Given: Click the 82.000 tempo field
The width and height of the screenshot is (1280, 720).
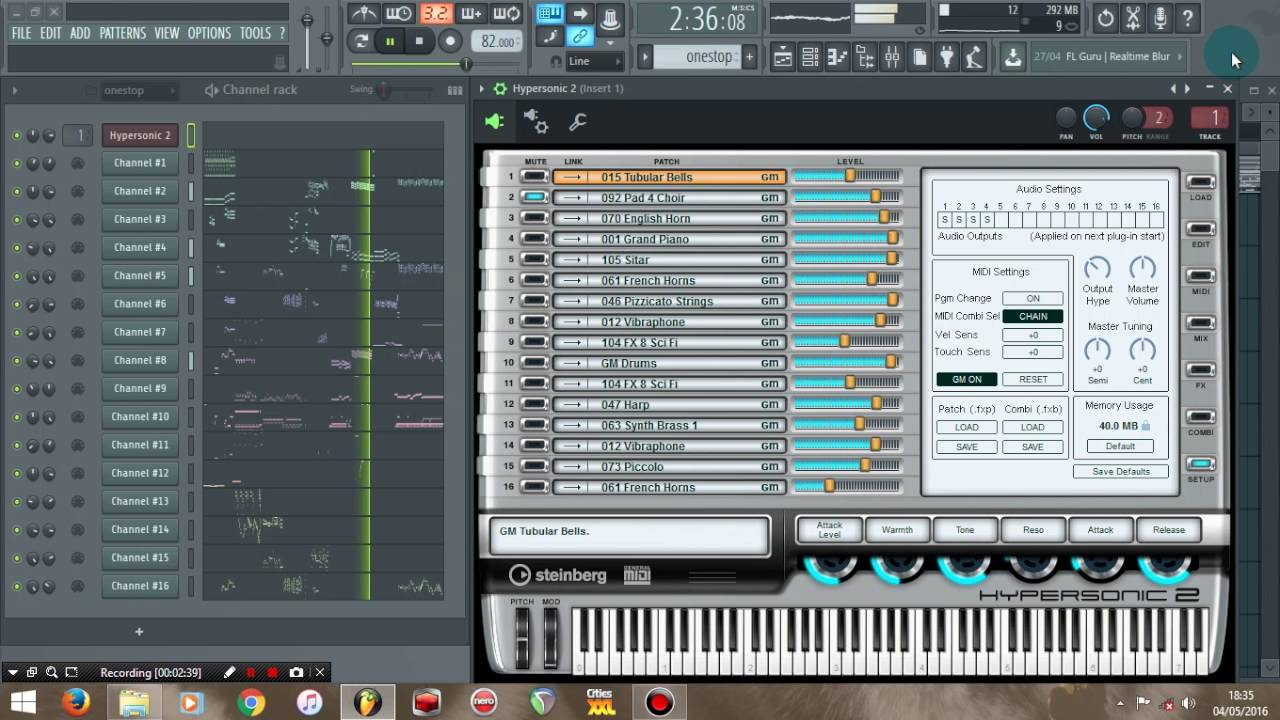Looking at the screenshot, I should (497, 42).
